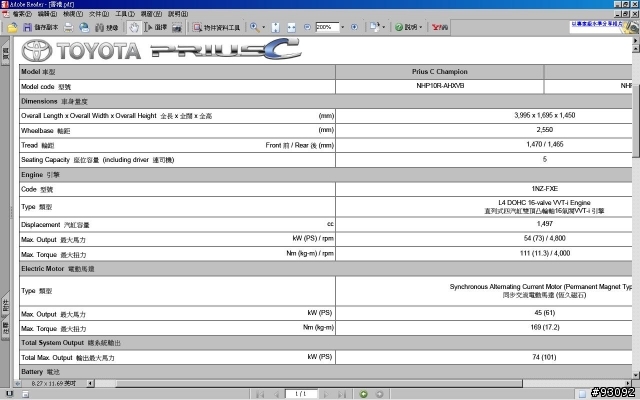640x400 pixels.
Task: Click the Fit Page icon
Action: [x=276, y=27]
